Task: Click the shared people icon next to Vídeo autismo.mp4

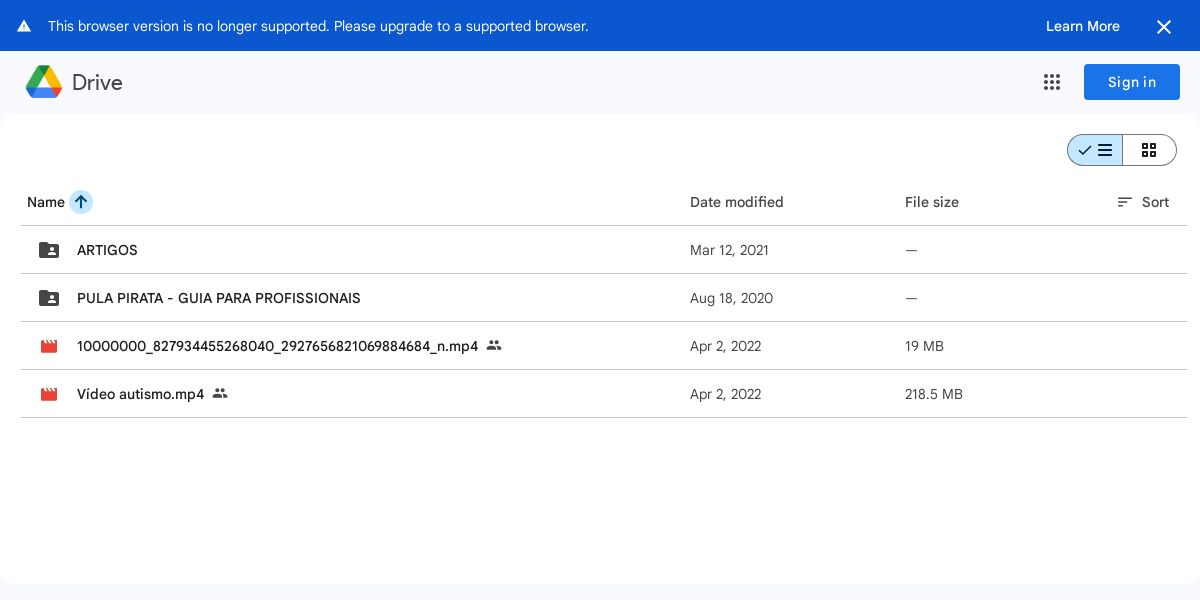Action: [x=220, y=394]
